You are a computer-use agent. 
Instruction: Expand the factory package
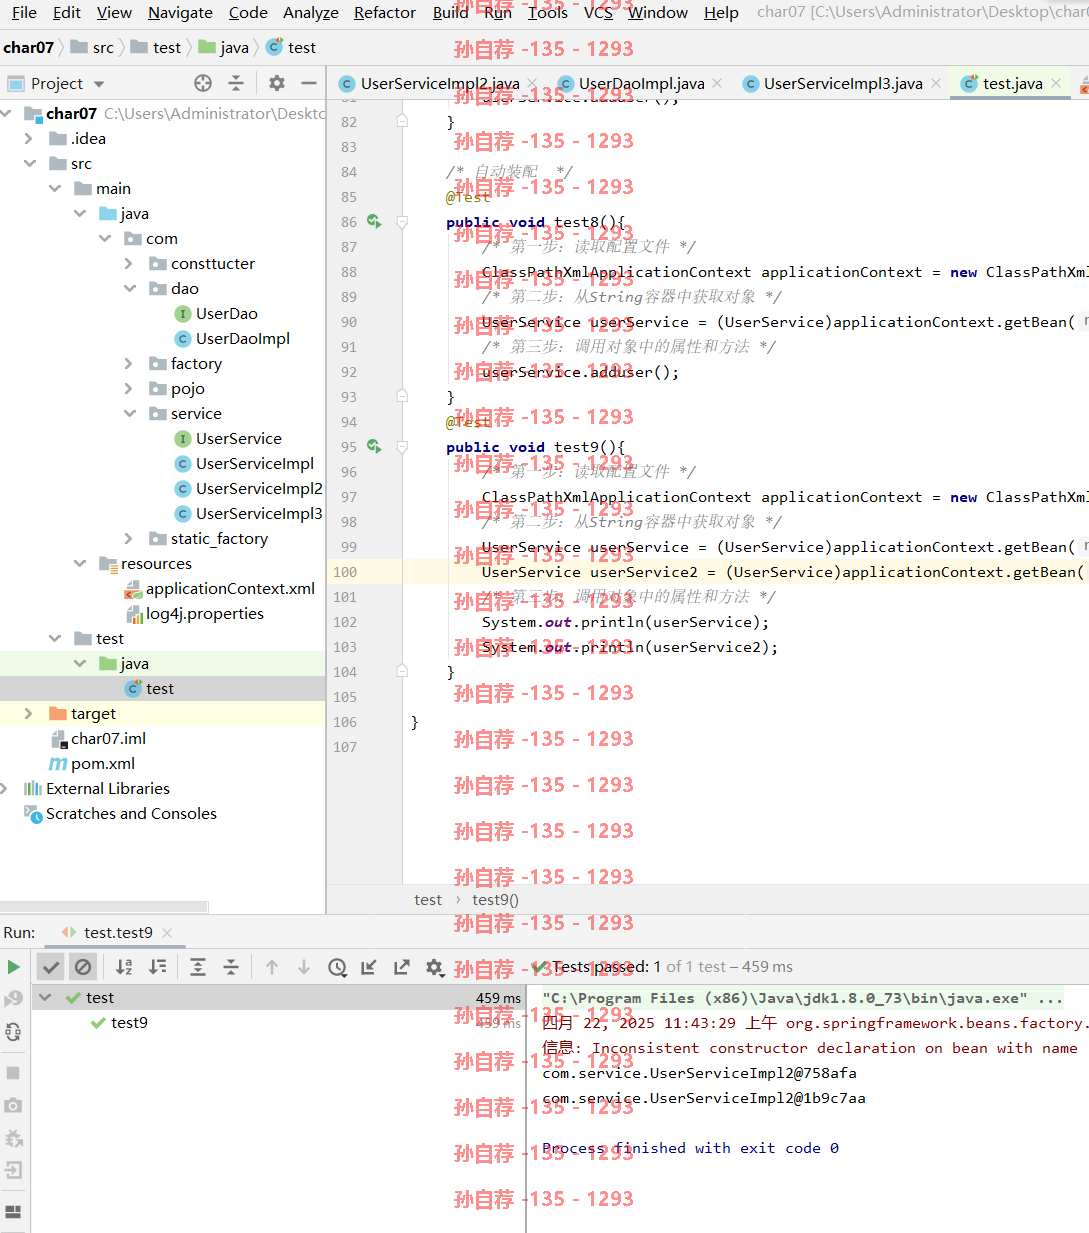[129, 363]
